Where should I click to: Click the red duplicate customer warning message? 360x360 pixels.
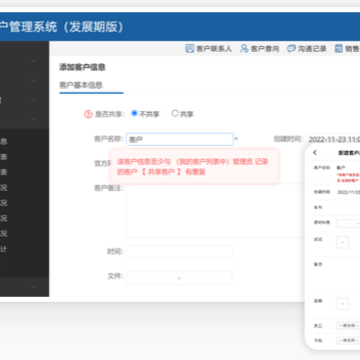(x=194, y=166)
